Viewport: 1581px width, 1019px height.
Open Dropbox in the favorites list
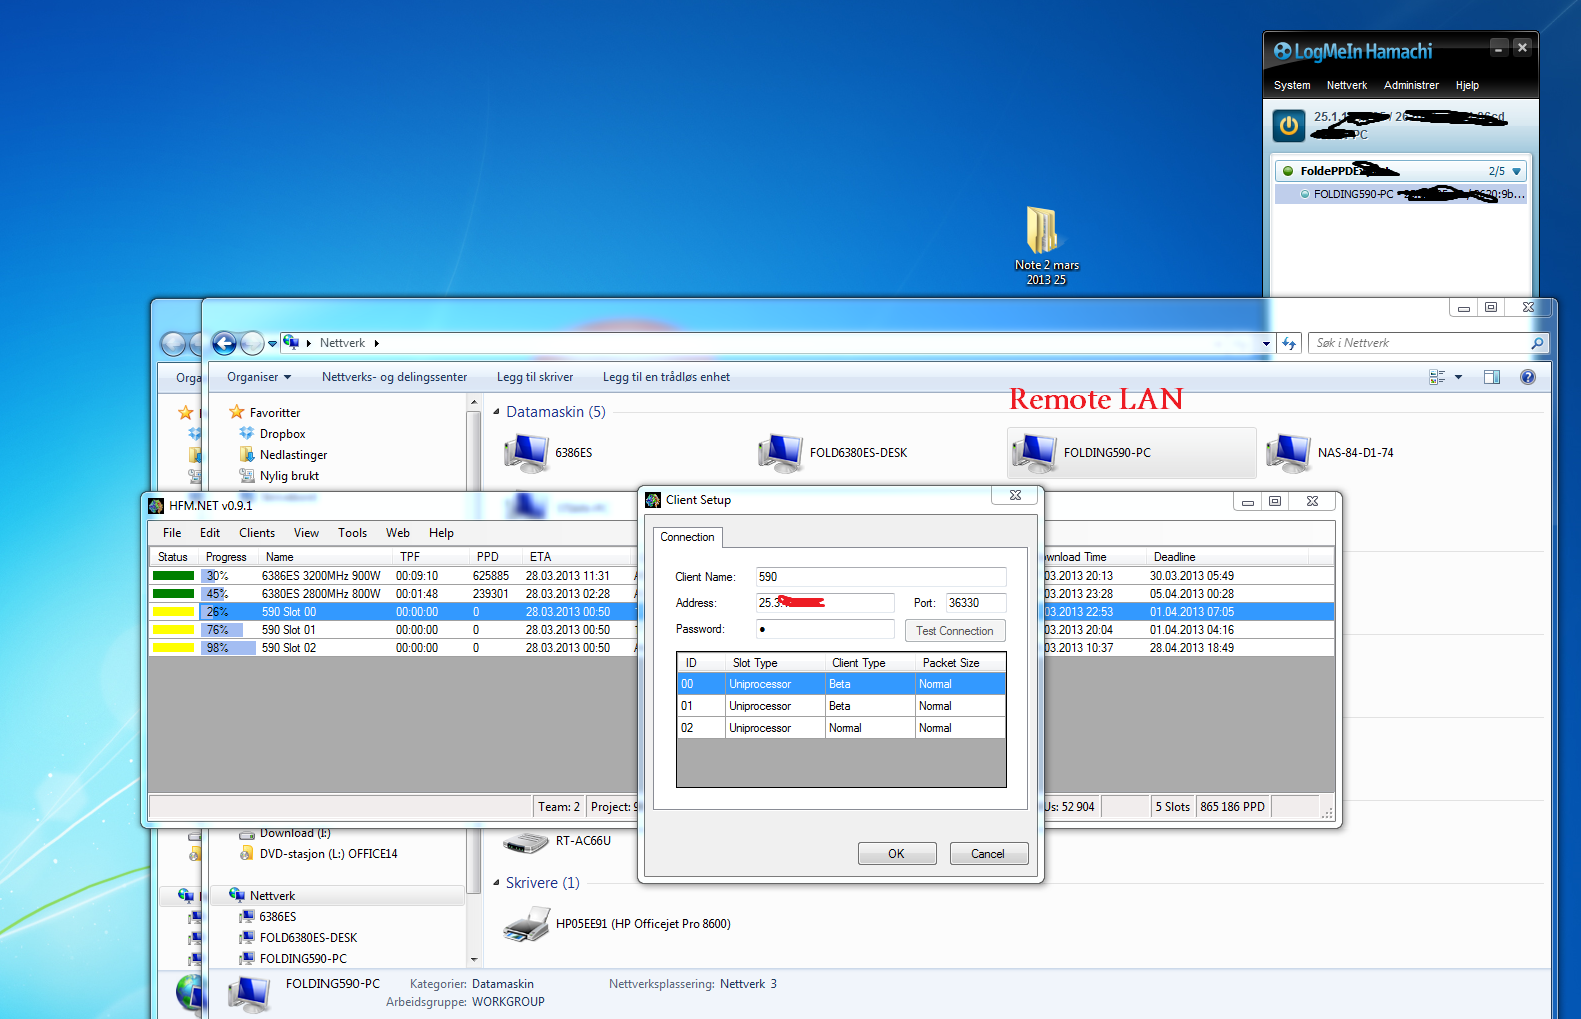pyautogui.click(x=272, y=434)
